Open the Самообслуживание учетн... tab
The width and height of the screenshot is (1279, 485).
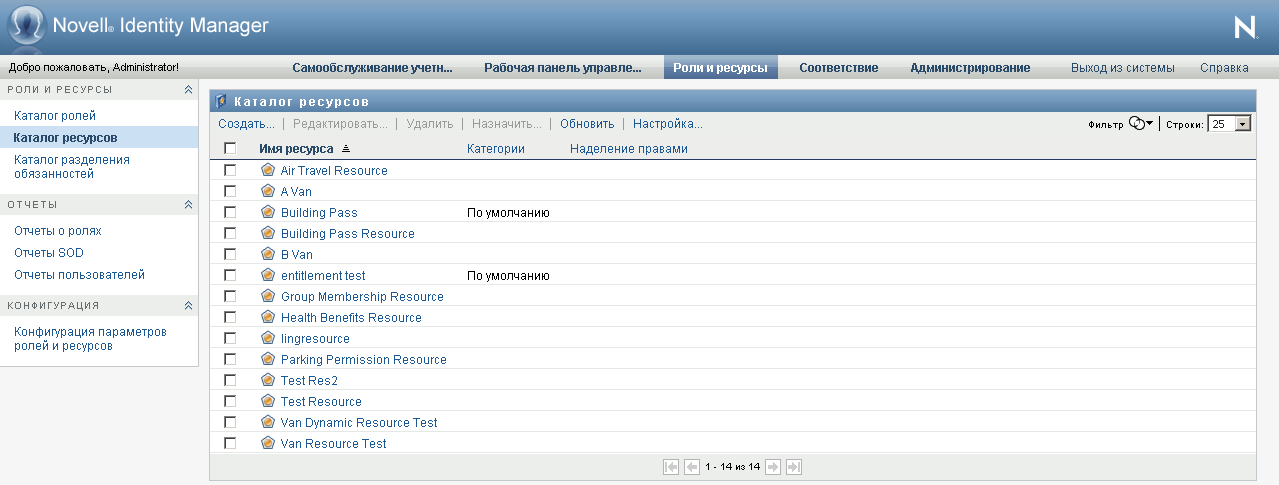point(372,68)
